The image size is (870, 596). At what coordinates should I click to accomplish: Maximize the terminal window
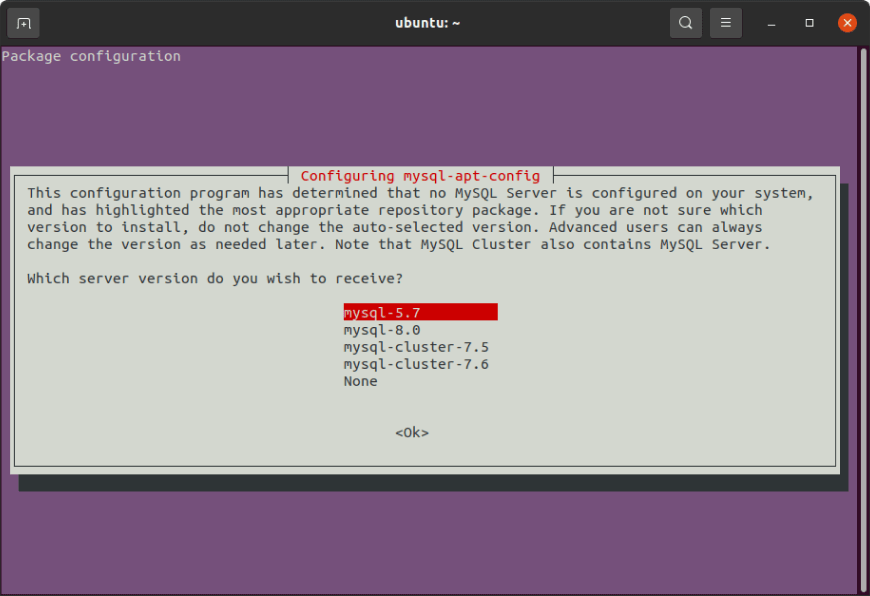tap(808, 22)
